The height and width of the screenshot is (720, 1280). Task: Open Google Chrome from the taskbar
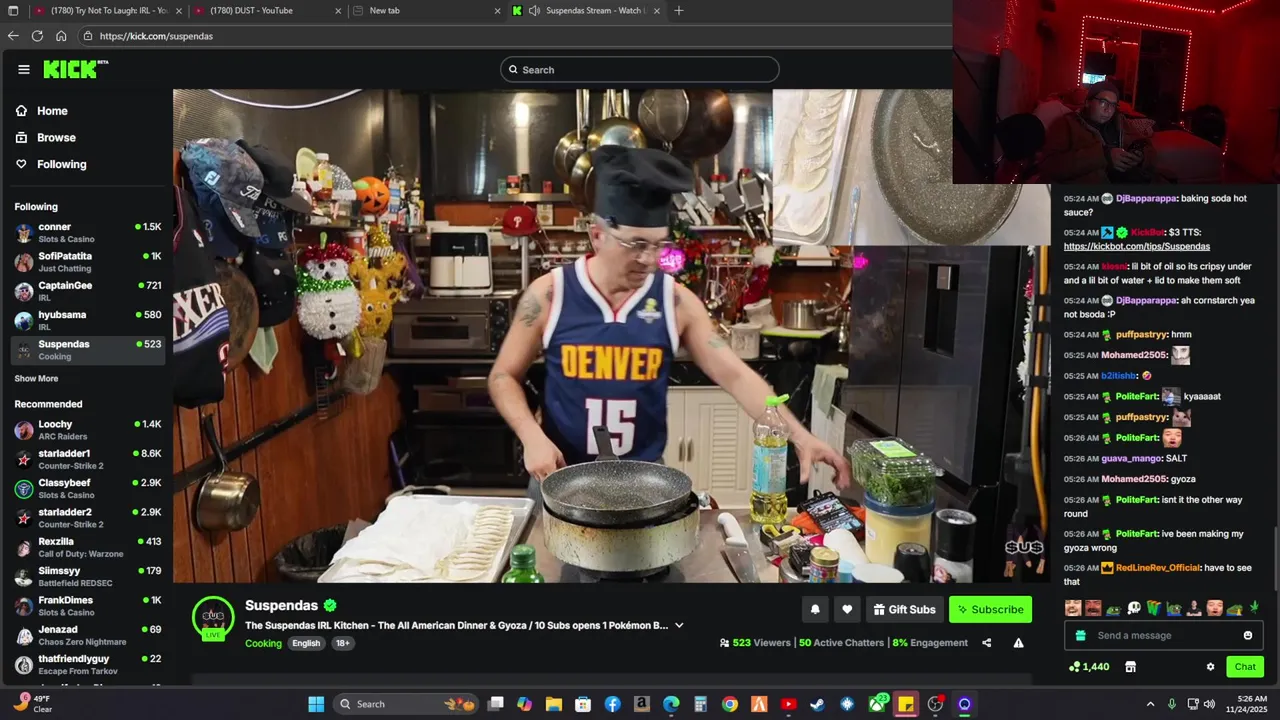tap(730, 704)
